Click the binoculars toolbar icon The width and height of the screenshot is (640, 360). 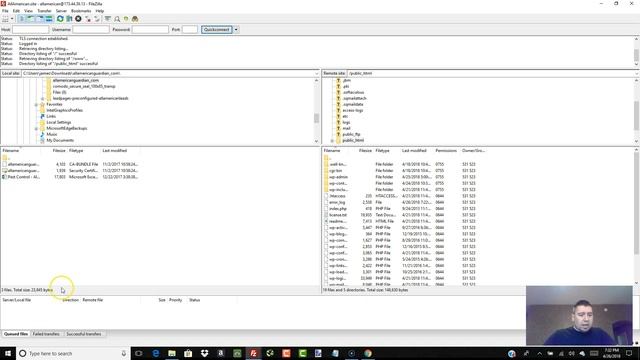135,19
